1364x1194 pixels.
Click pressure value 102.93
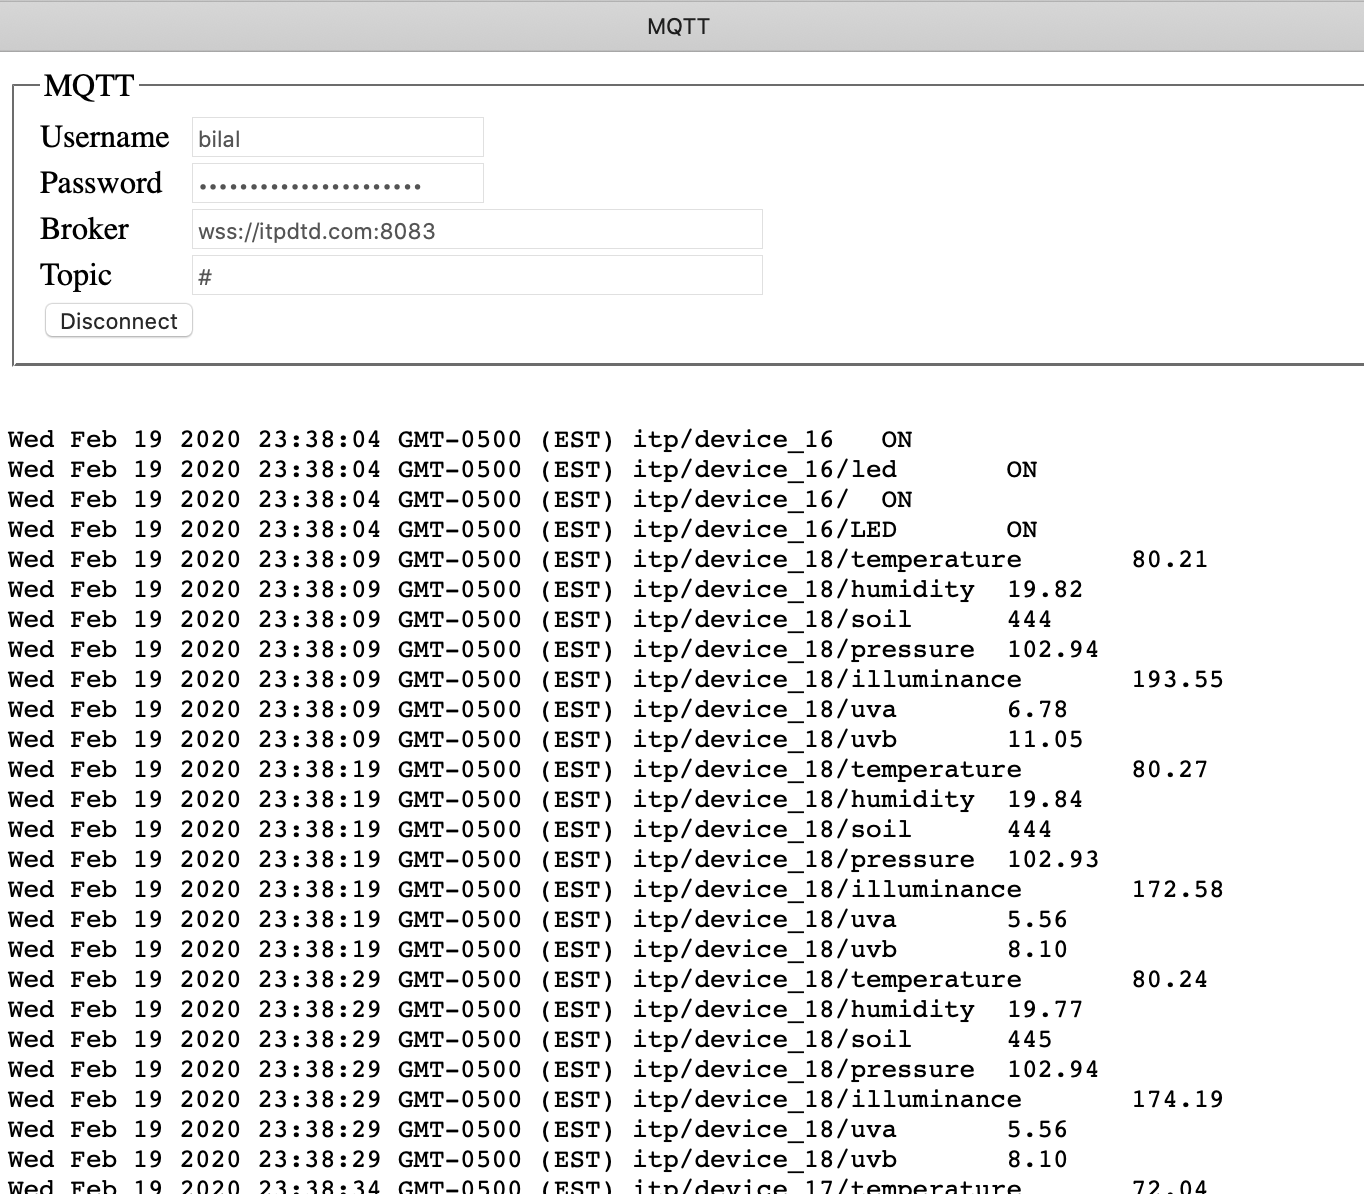[1053, 860]
